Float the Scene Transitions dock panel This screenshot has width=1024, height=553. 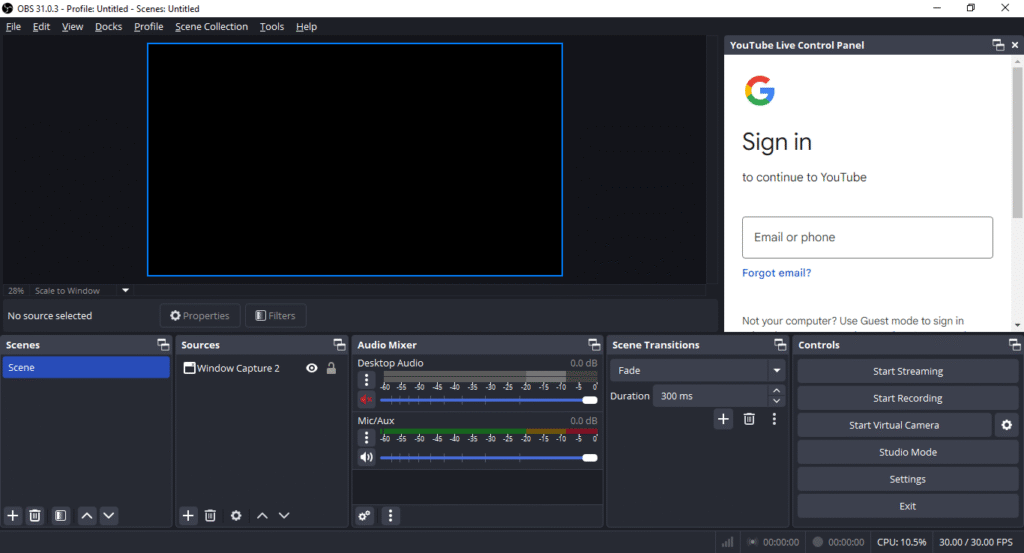click(x=780, y=345)
